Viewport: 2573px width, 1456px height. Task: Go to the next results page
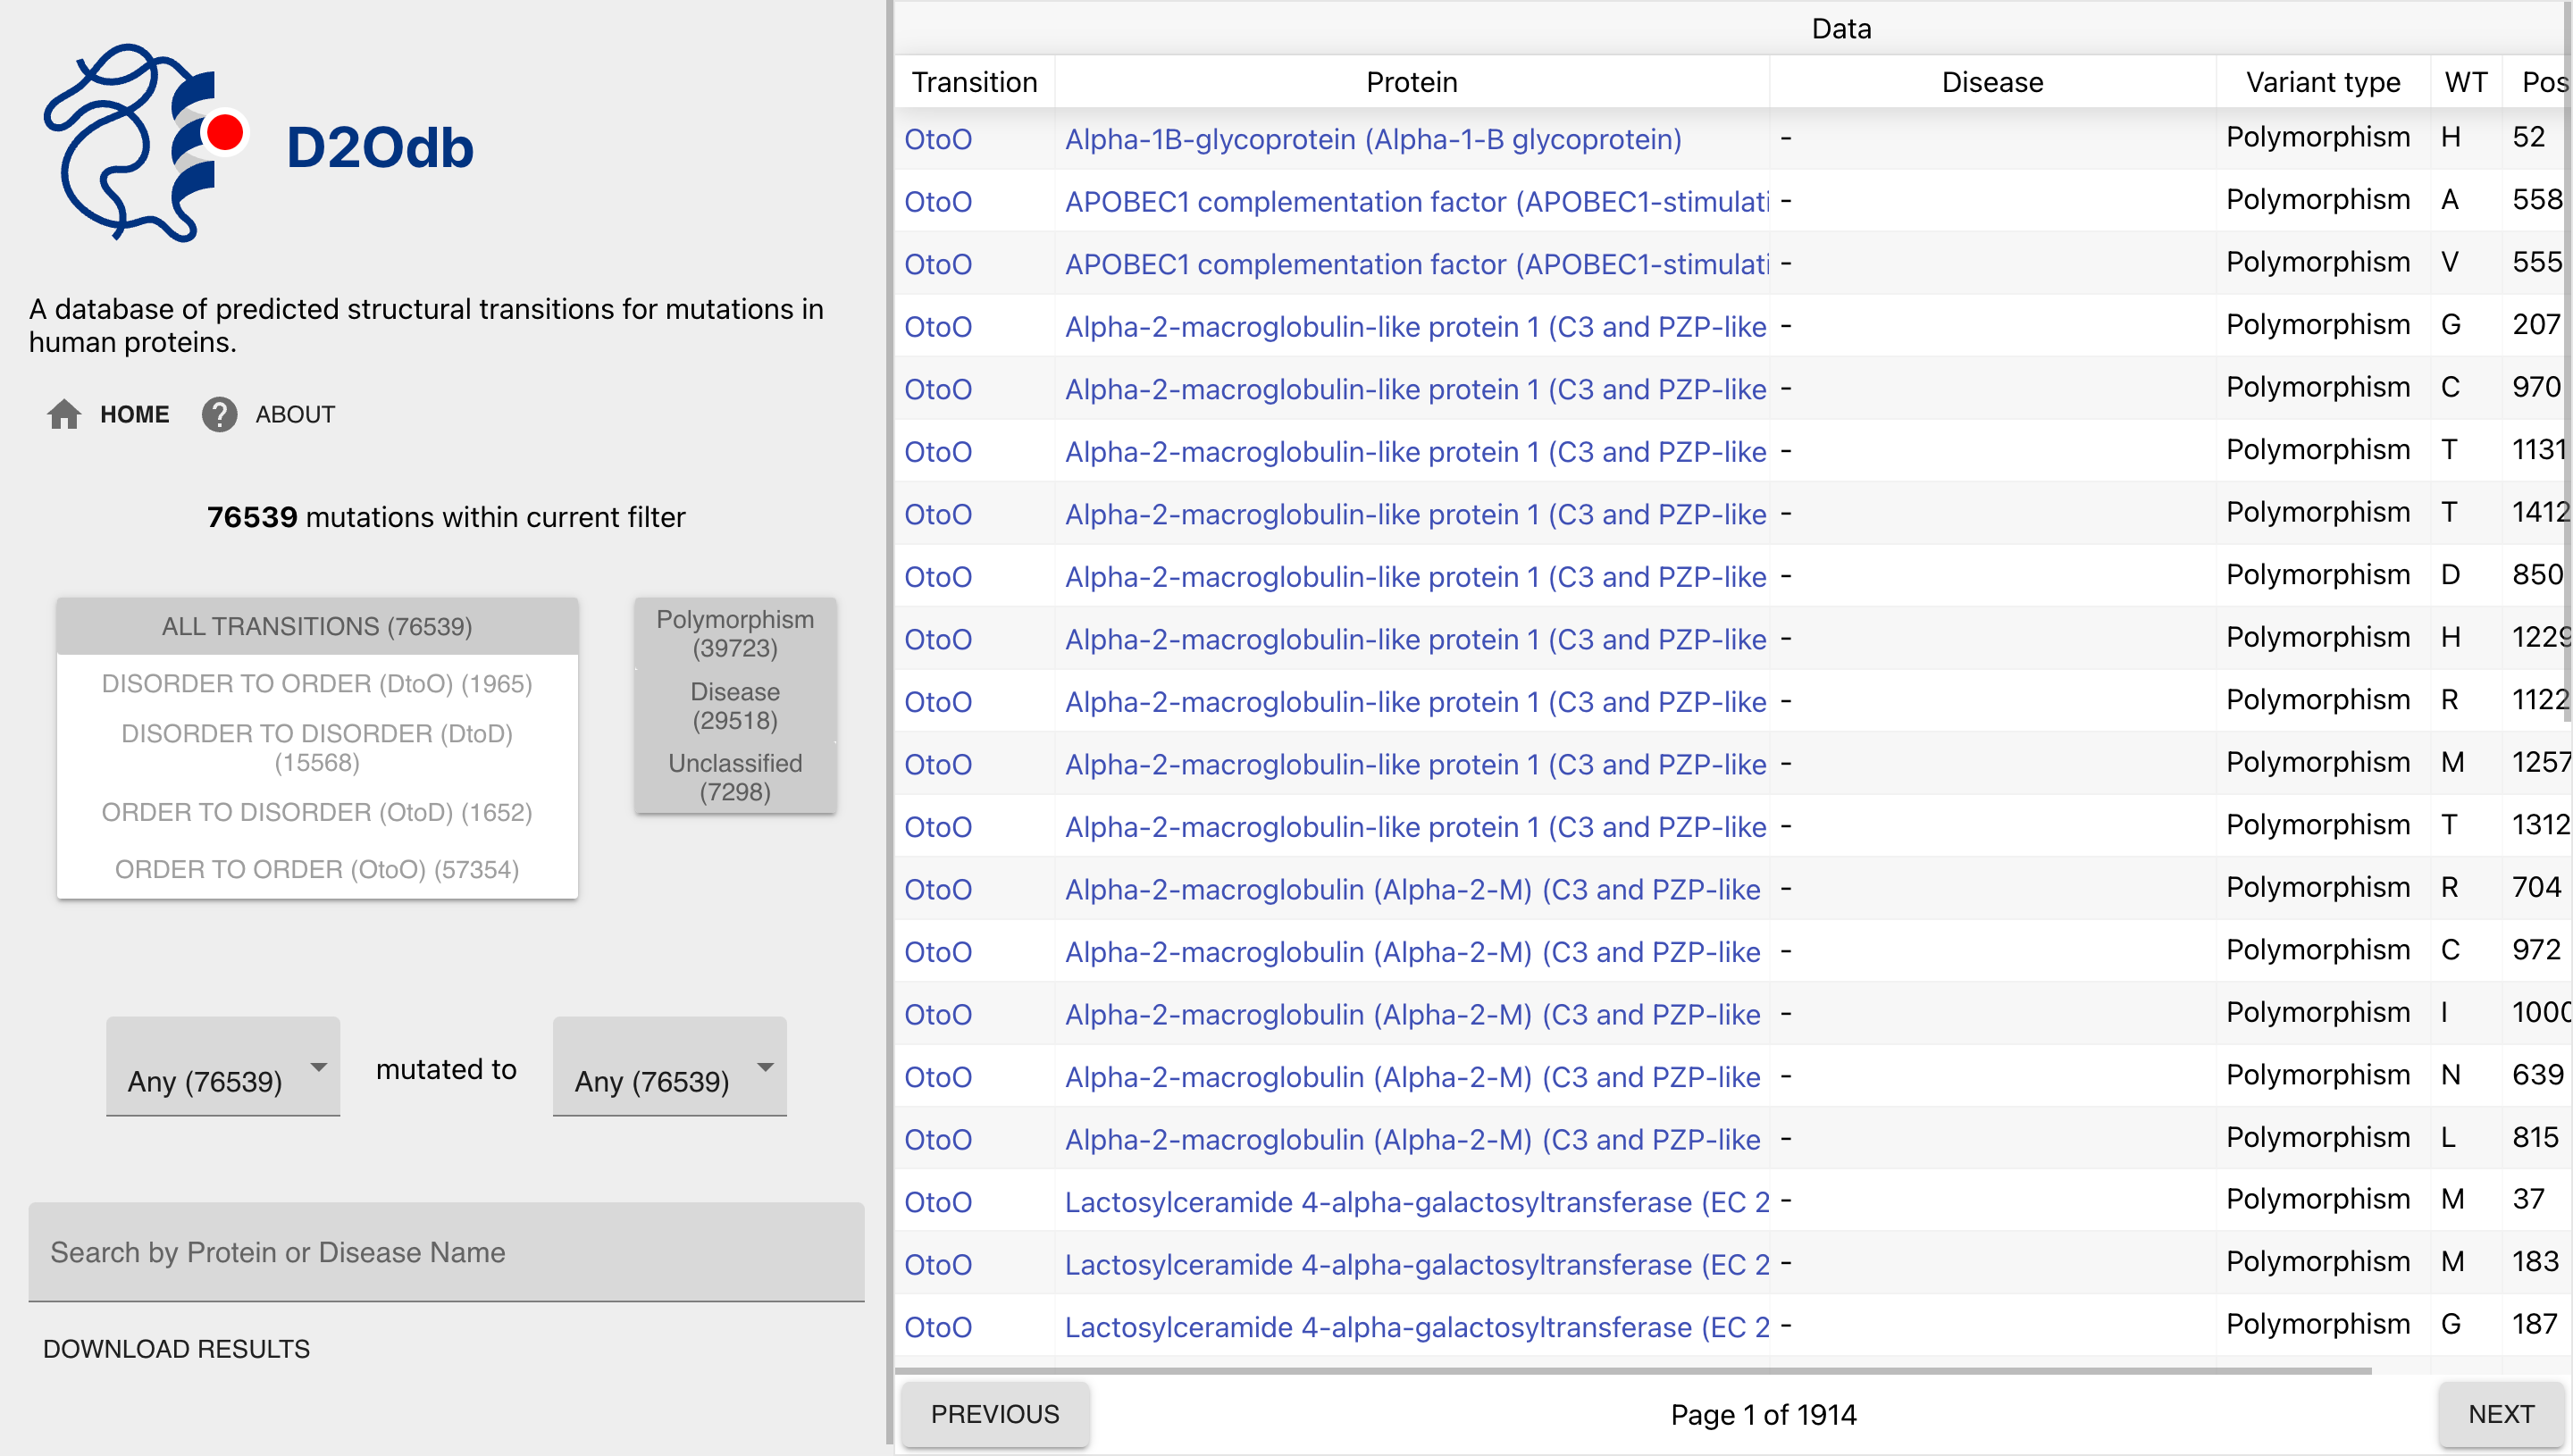pyautogui.click(x=2502, y=1413)
